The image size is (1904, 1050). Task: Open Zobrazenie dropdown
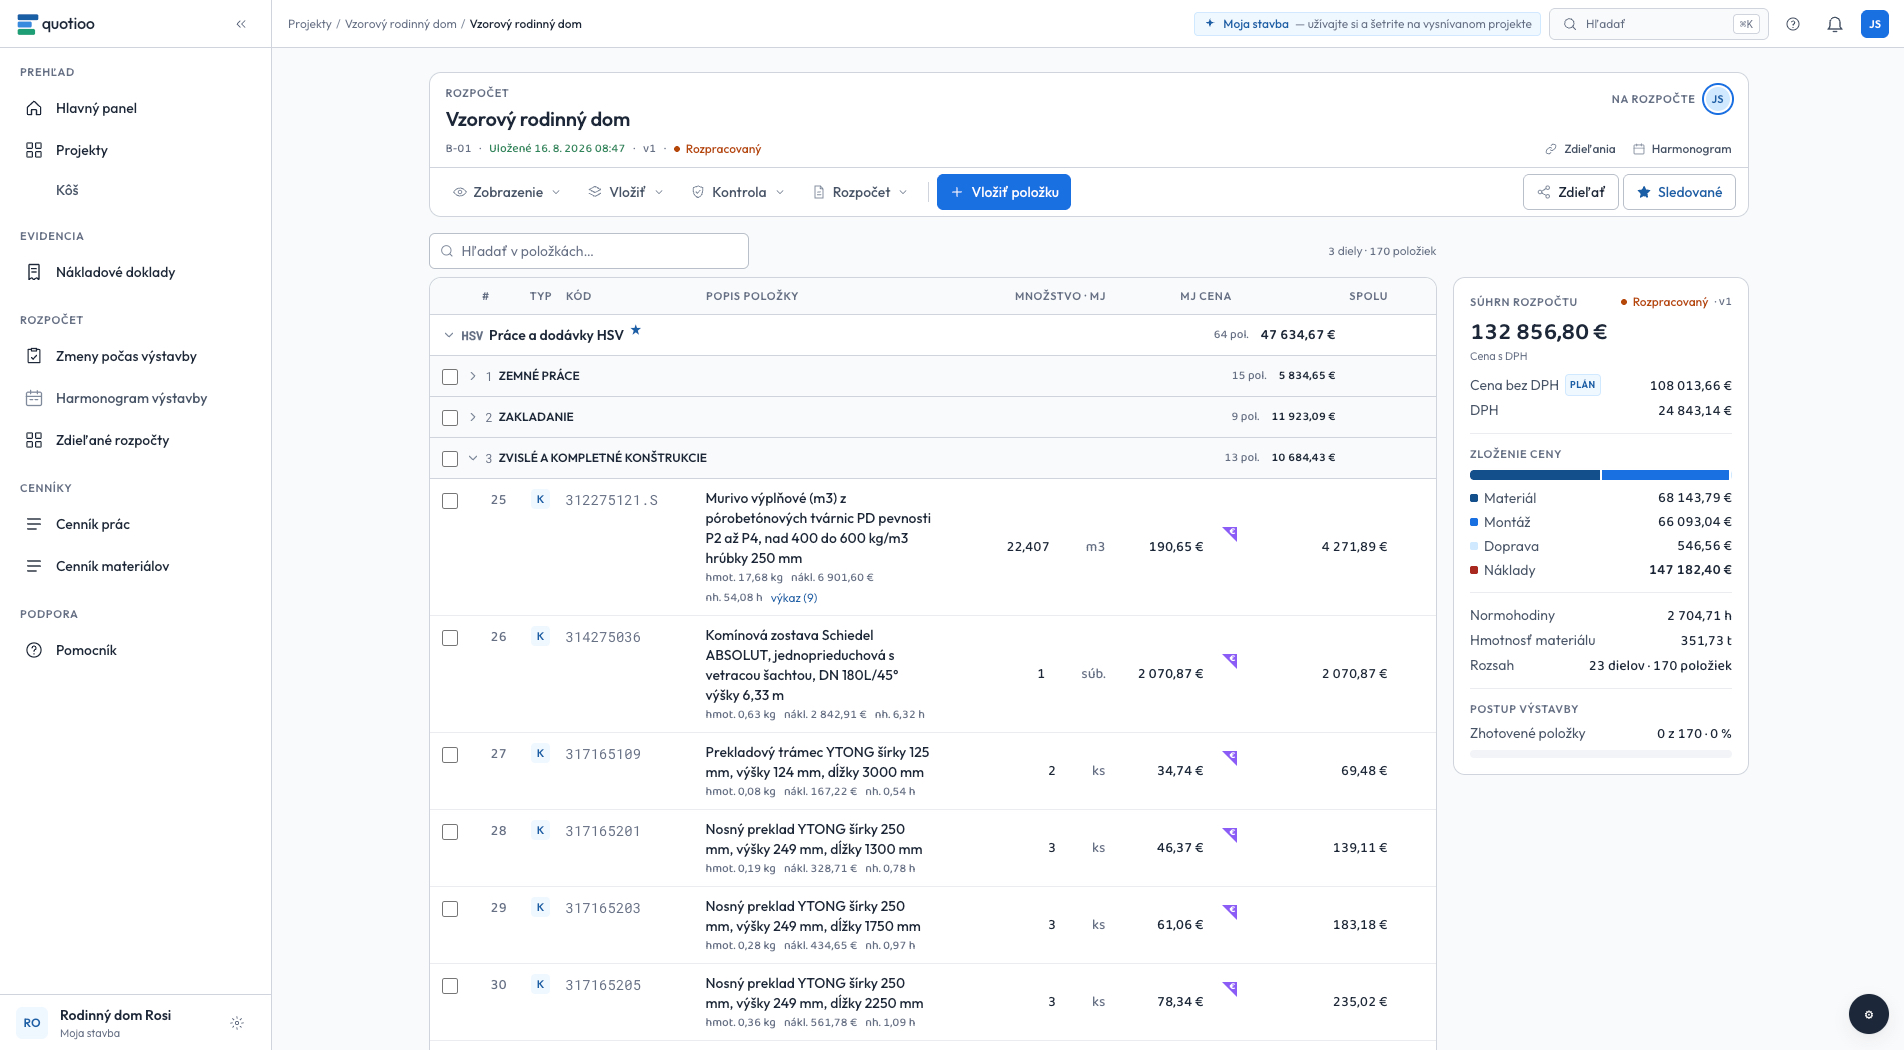(507, 192)
